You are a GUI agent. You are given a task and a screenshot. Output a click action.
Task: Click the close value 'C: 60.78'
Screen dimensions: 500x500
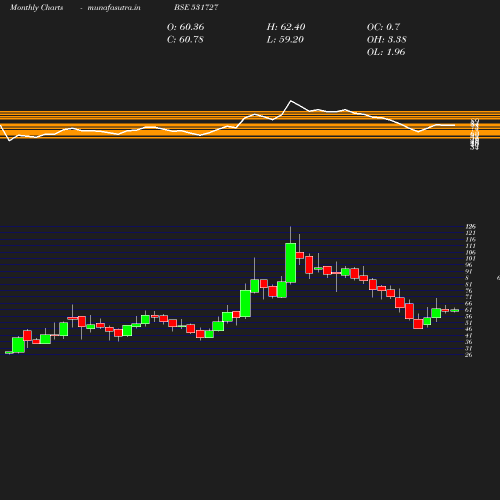pos(185,40)
